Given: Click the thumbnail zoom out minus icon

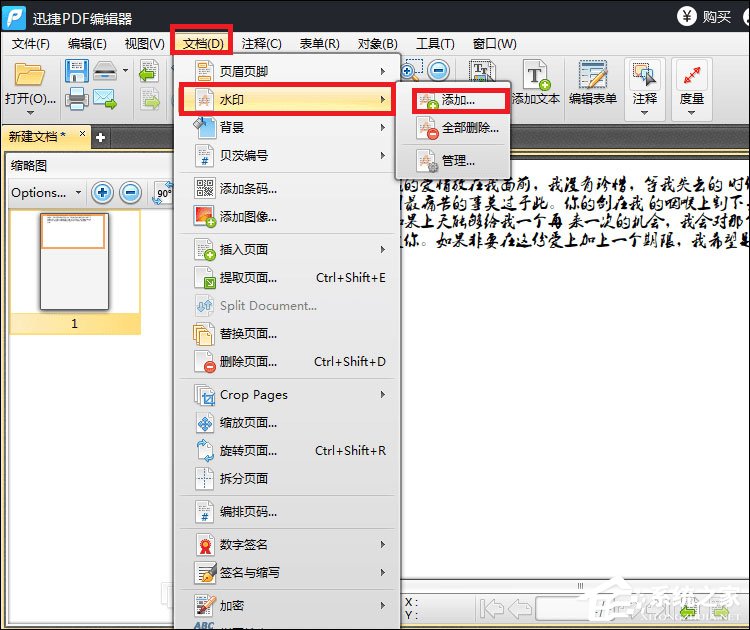Looking at the screenshot, I should pos(130,193).
